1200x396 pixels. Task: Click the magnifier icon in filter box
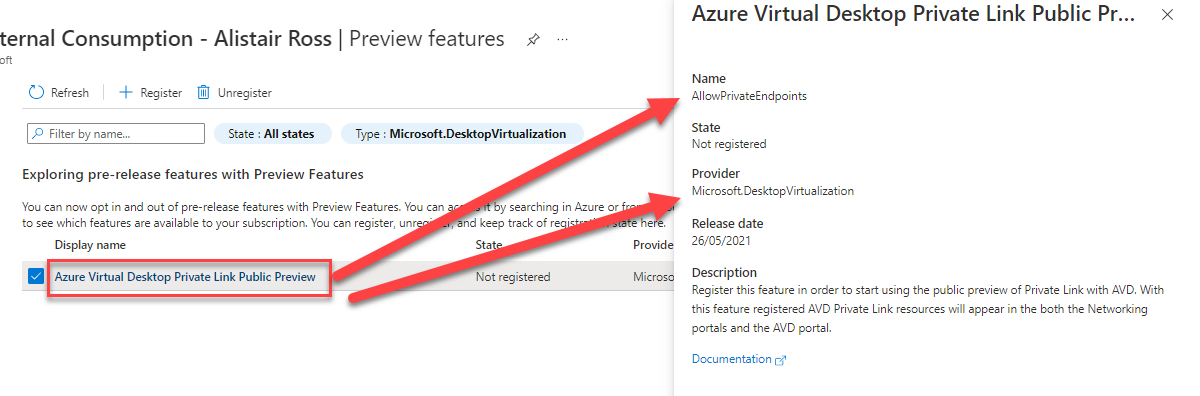click(37, 133)
